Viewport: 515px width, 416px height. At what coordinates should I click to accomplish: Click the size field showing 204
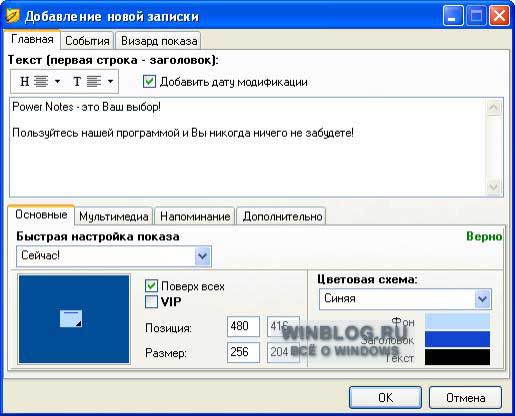coord(283,352)
